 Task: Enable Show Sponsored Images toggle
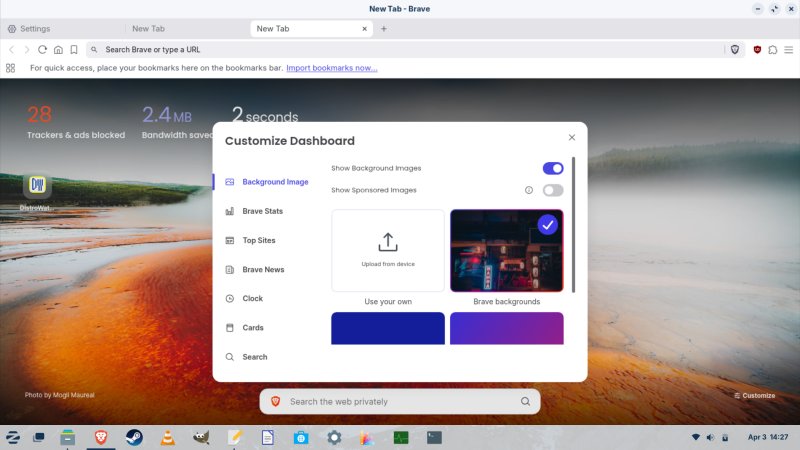(x=553, y=190)
